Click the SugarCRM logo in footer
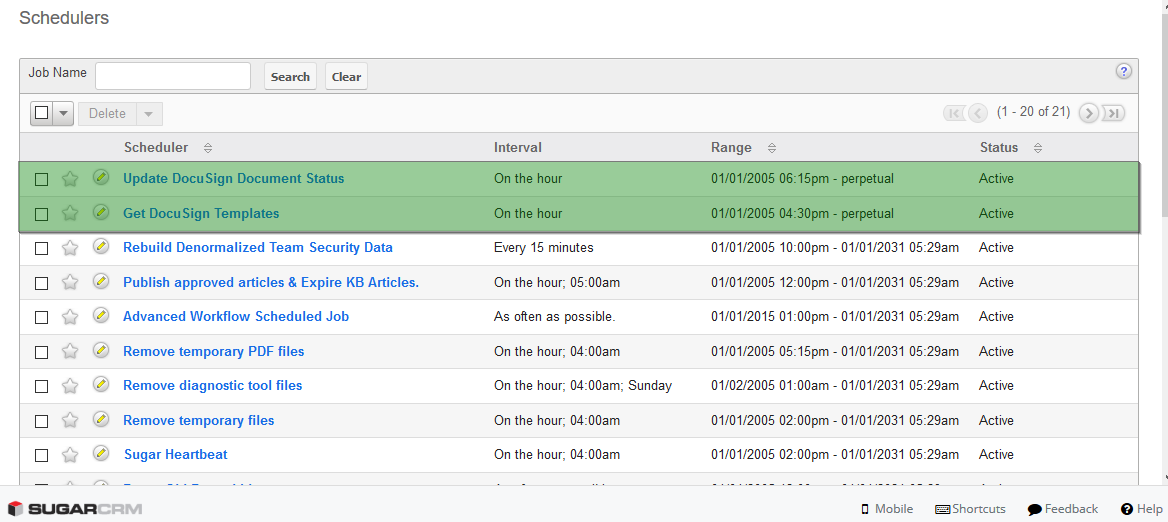The height and width of the screenshot is (522, 1168). pos(74,509)
